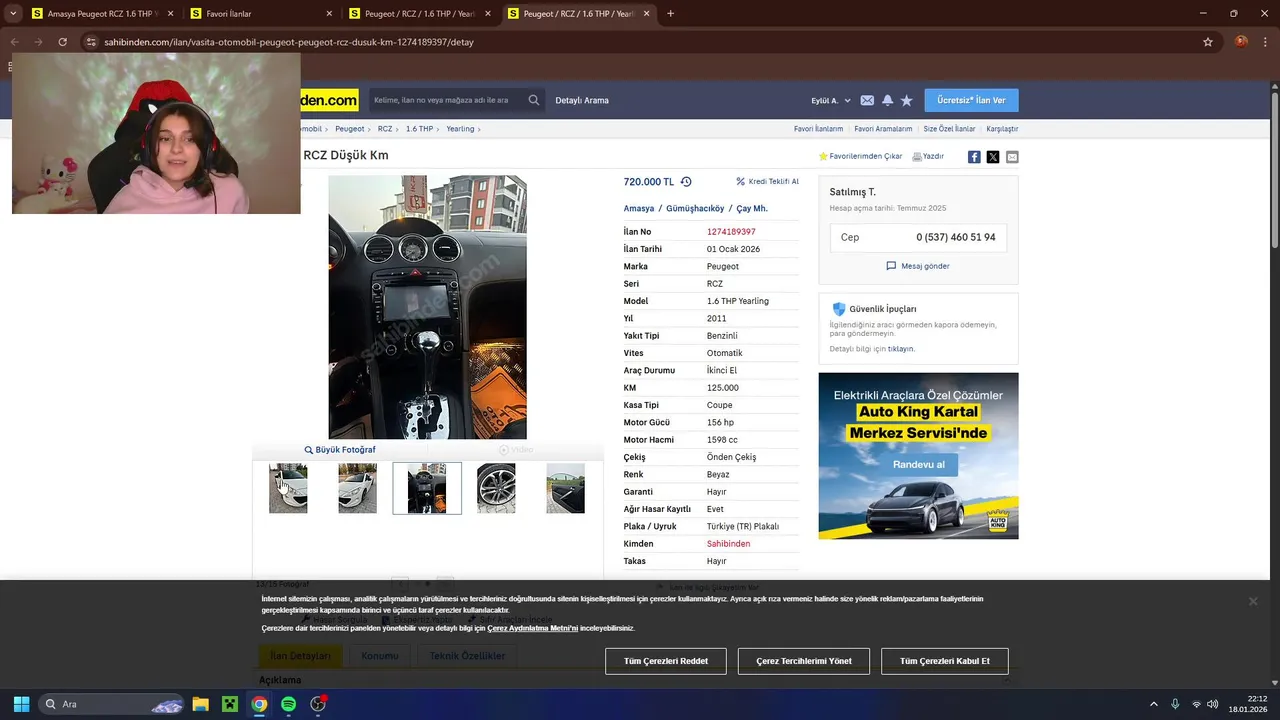The image size is (1280, 720).
Task: Switch to Chrome in the taskbar
Action: point(259,704)
